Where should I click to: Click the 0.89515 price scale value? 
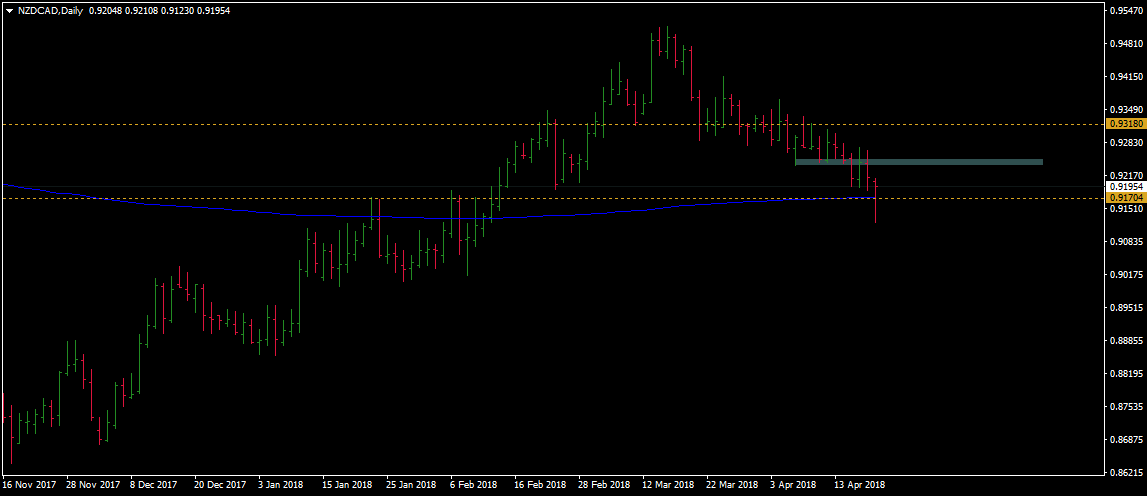1127,308
